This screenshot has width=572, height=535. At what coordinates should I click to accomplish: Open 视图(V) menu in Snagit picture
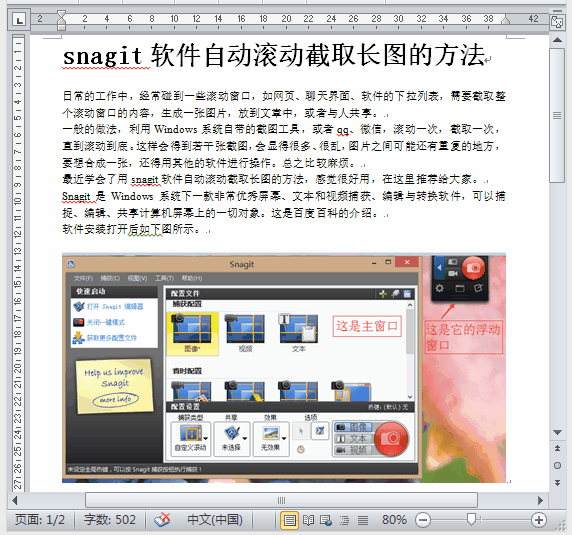coord(137,278)
